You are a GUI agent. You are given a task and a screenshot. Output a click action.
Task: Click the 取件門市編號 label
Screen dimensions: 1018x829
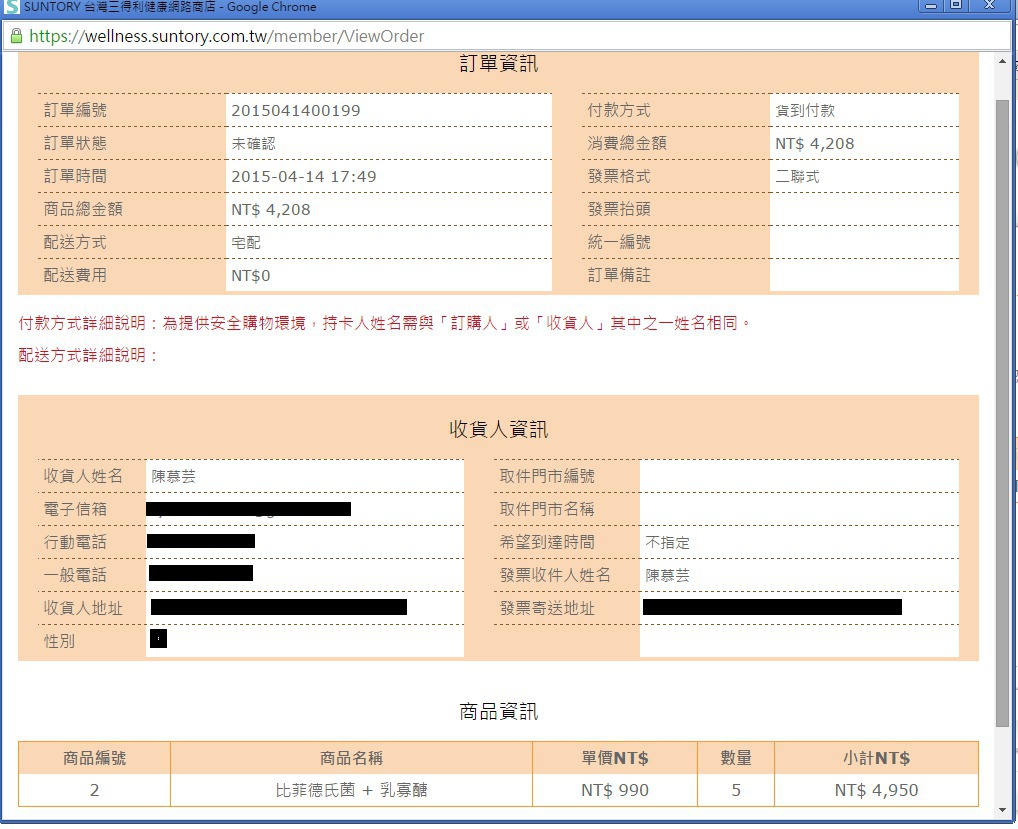coord(547,476)
